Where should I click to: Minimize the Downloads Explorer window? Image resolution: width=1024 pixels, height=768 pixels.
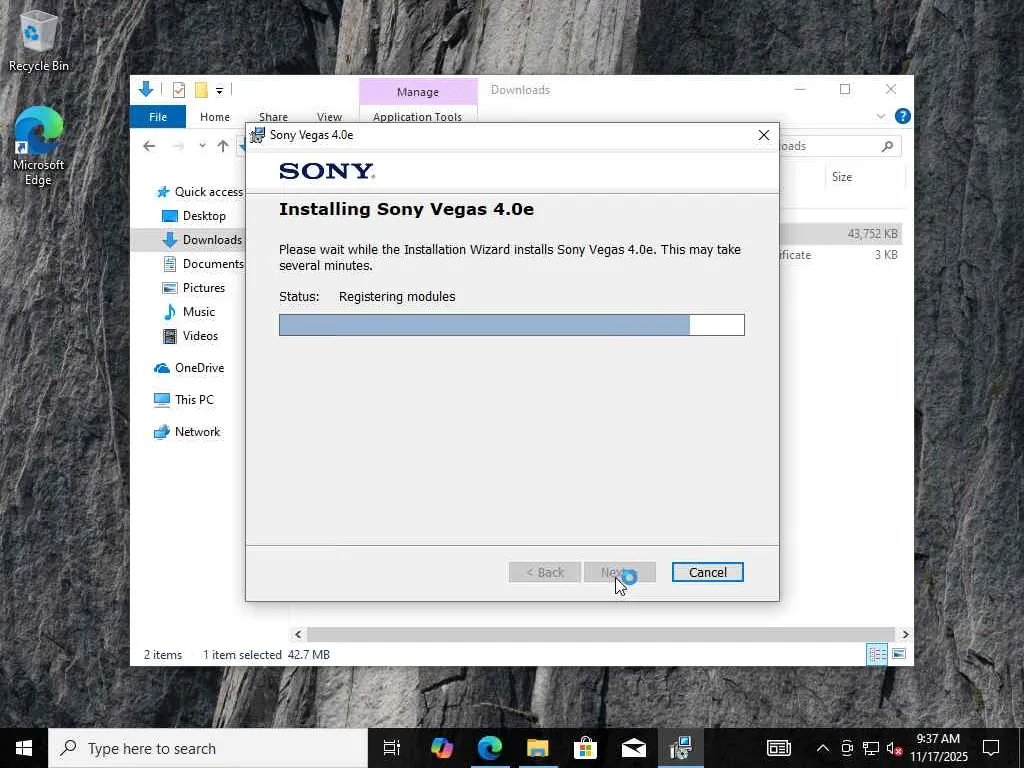pyautogui.click(x=800, y=89)
